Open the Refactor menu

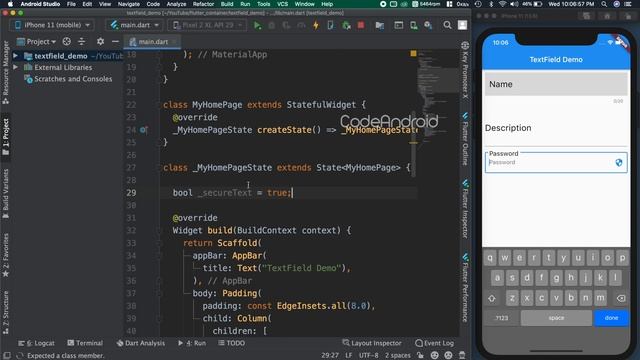[203, 4]
